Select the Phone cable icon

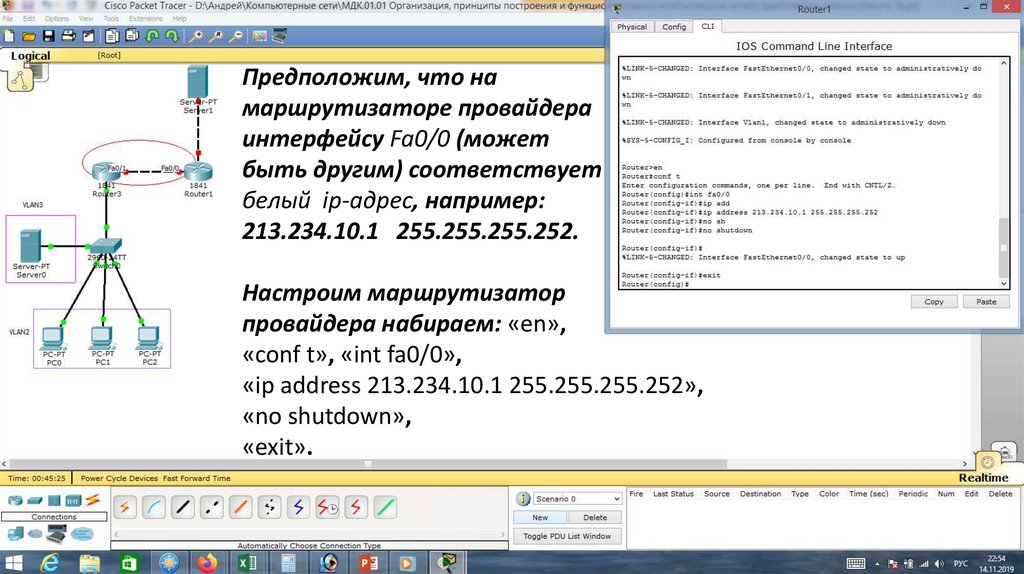pos(269,507)
